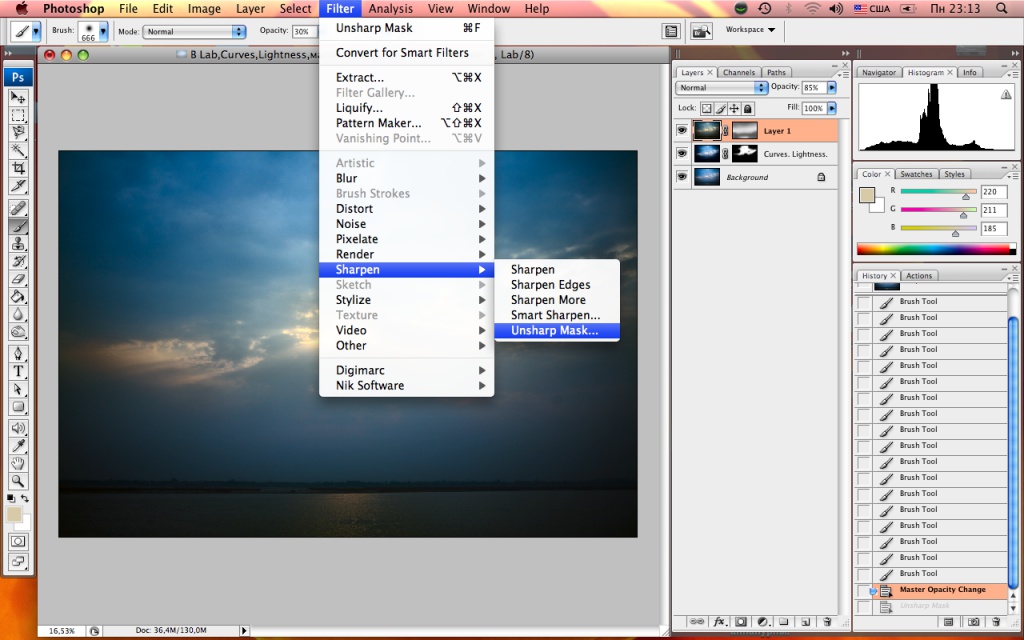Viewport: 1024px width, 640px height.
Task: Delete layer using Layers panel trash icon
Action: (x=826, y=621)
